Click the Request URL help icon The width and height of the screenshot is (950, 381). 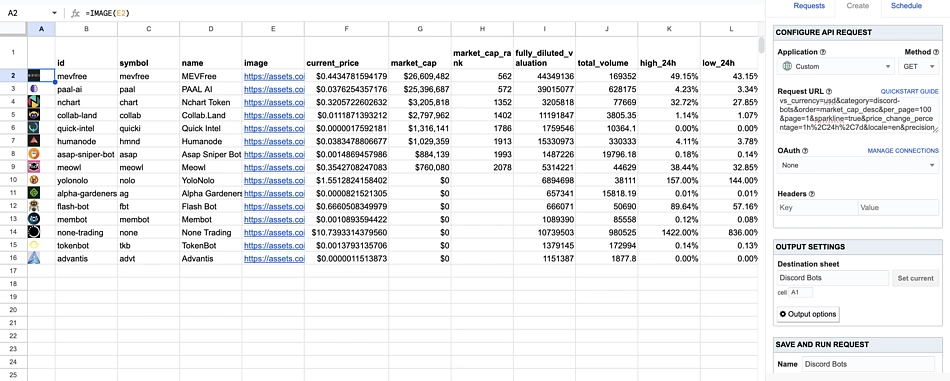pos(829,91)
